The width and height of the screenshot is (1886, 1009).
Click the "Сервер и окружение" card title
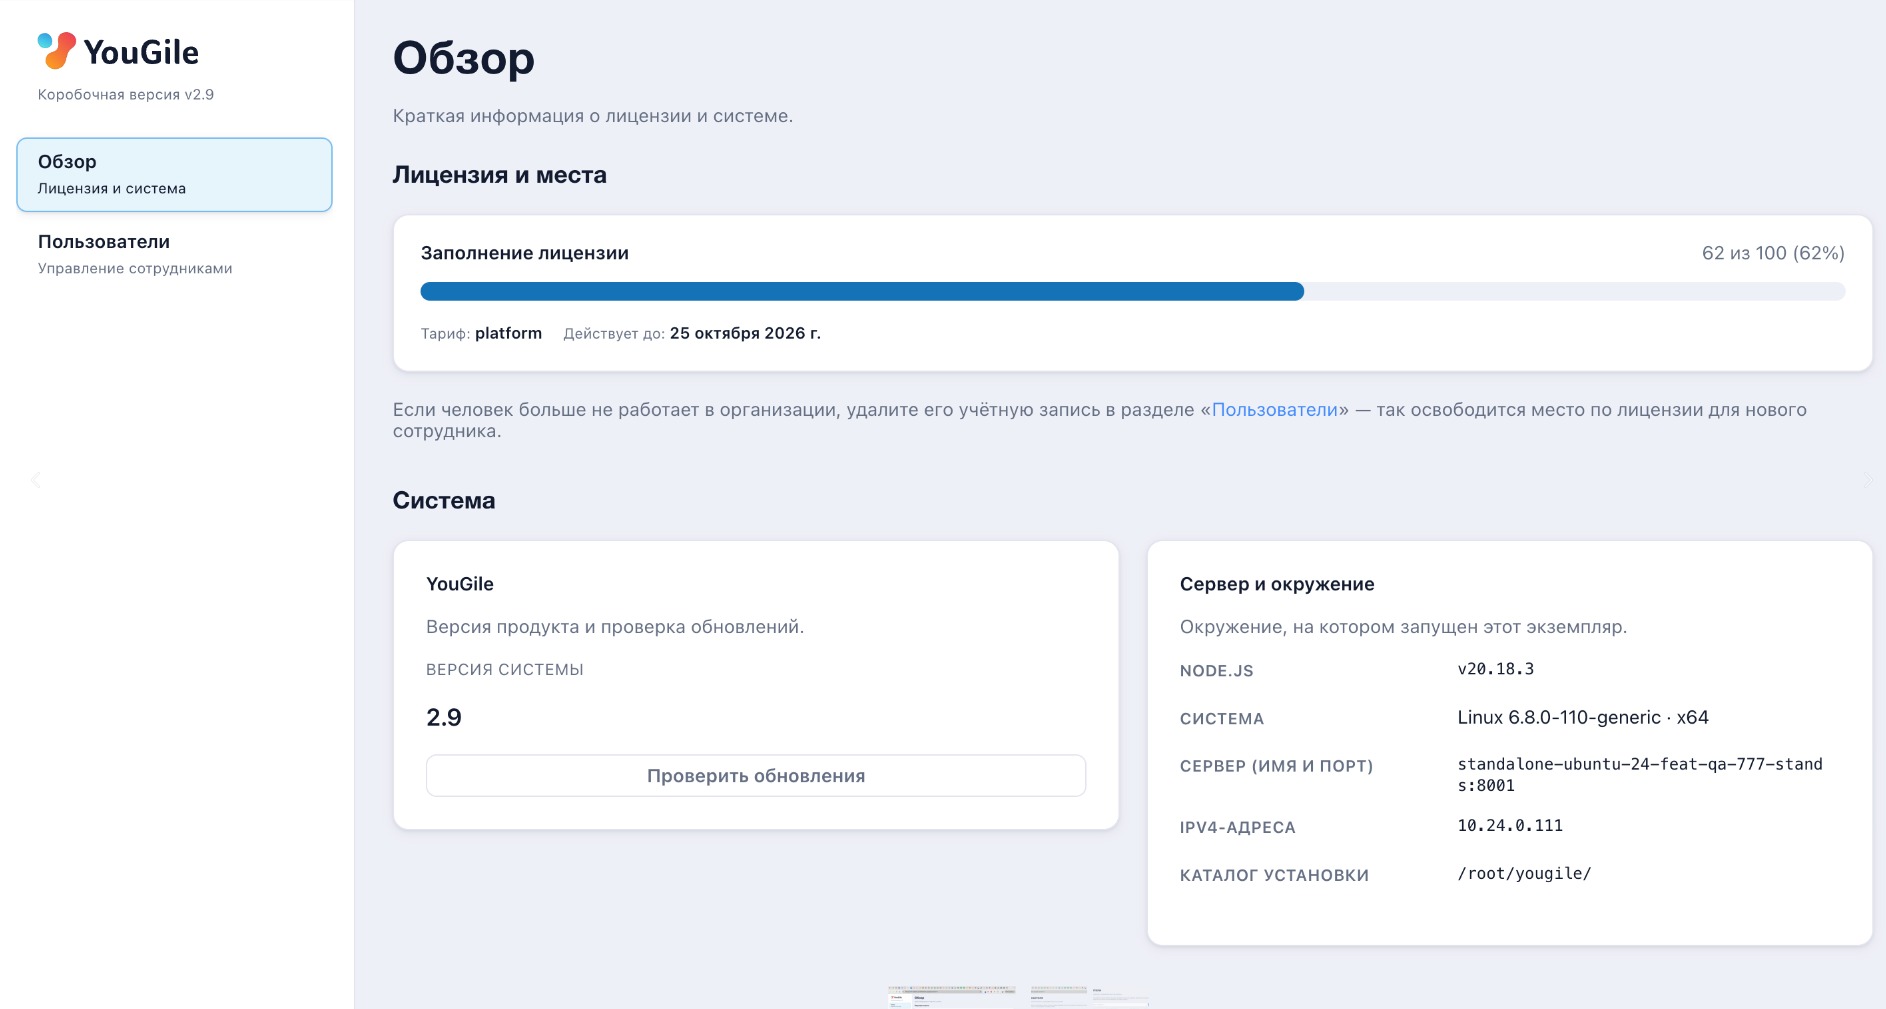[x=1277, y=584]
